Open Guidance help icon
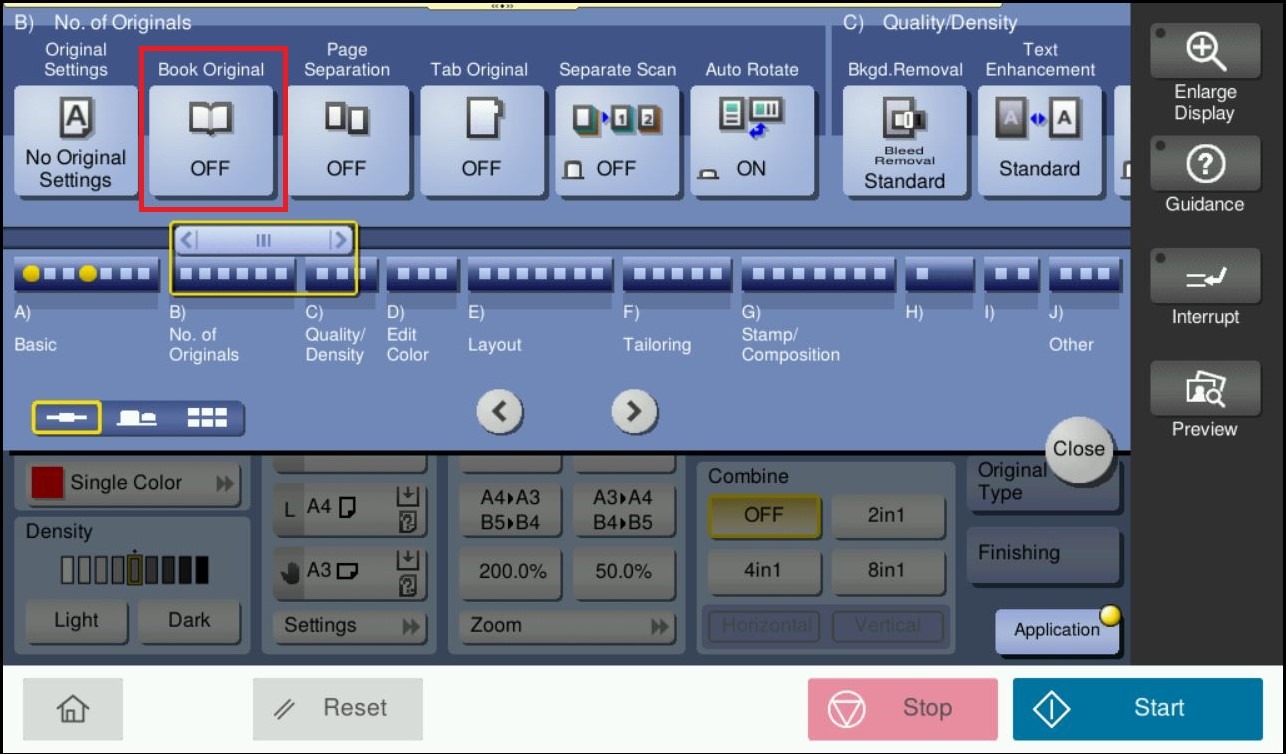1286x754 pixels. (x=1203, y=164)
